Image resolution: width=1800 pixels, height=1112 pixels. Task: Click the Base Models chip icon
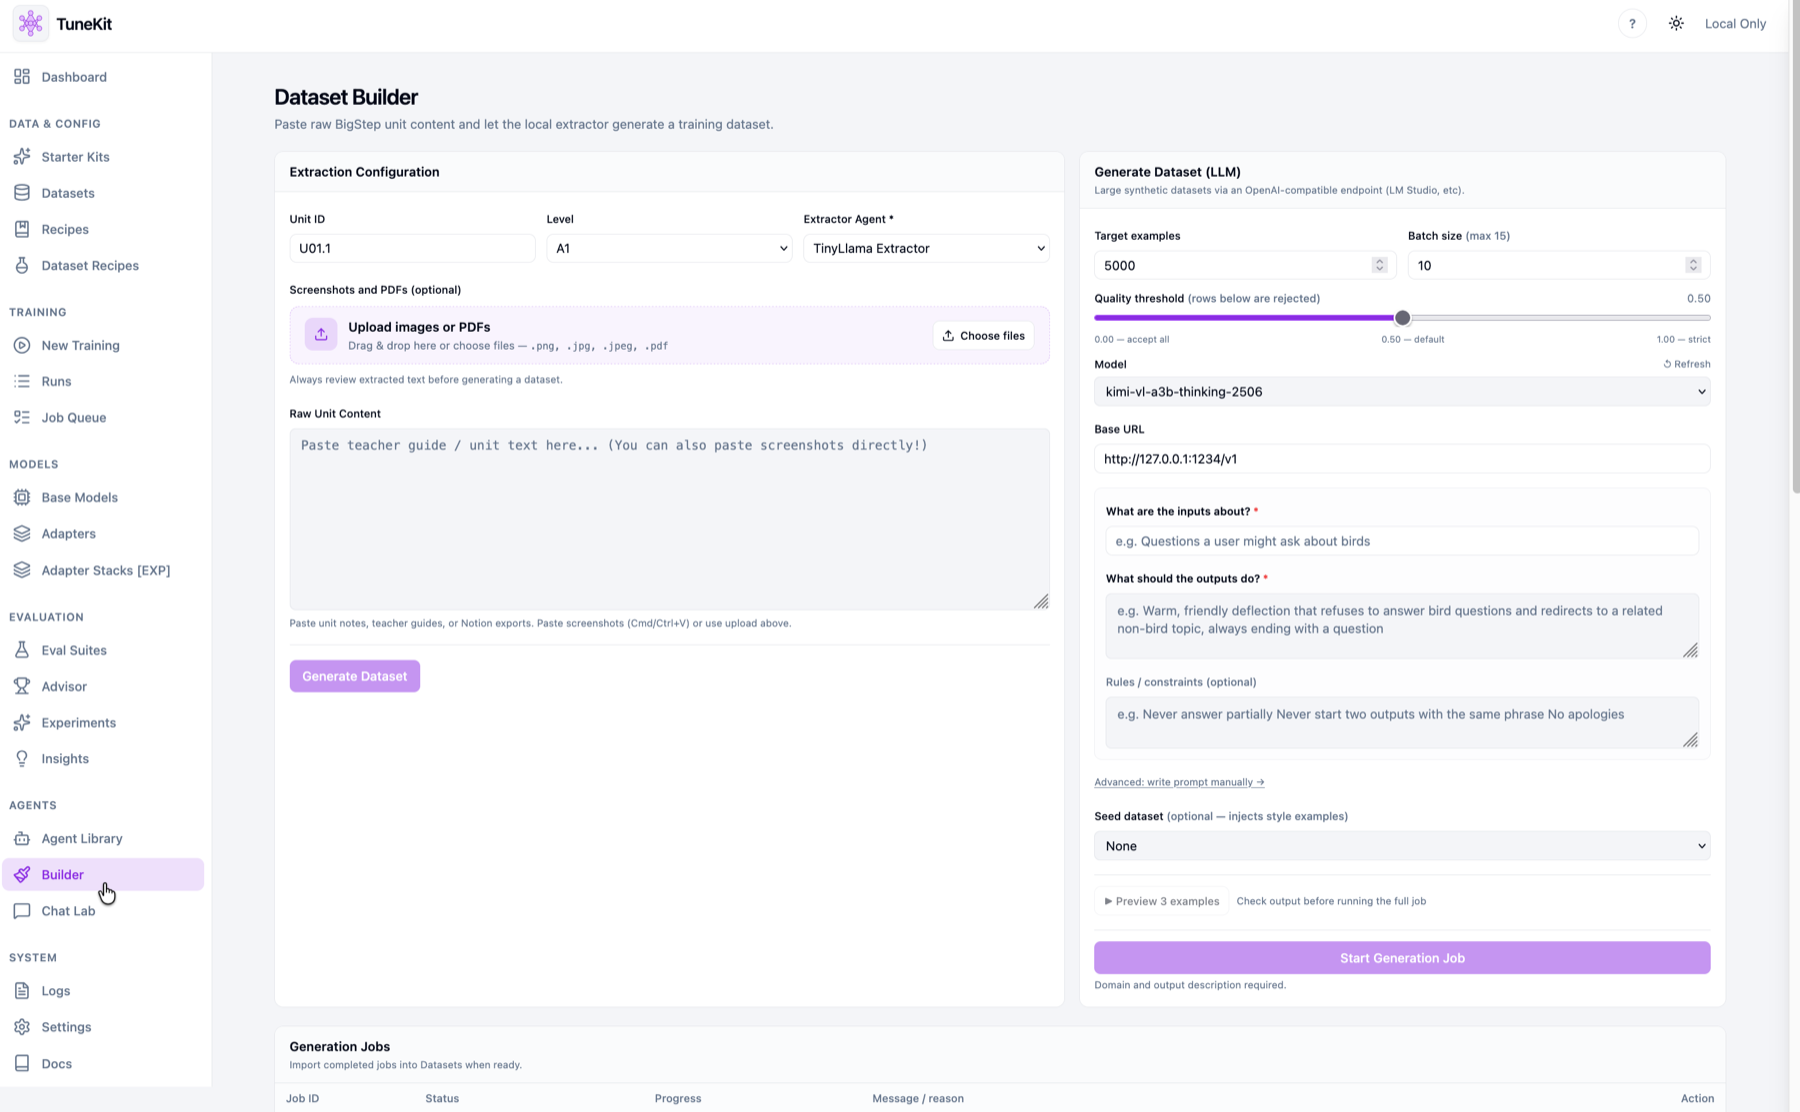click(x=22, y=497)
